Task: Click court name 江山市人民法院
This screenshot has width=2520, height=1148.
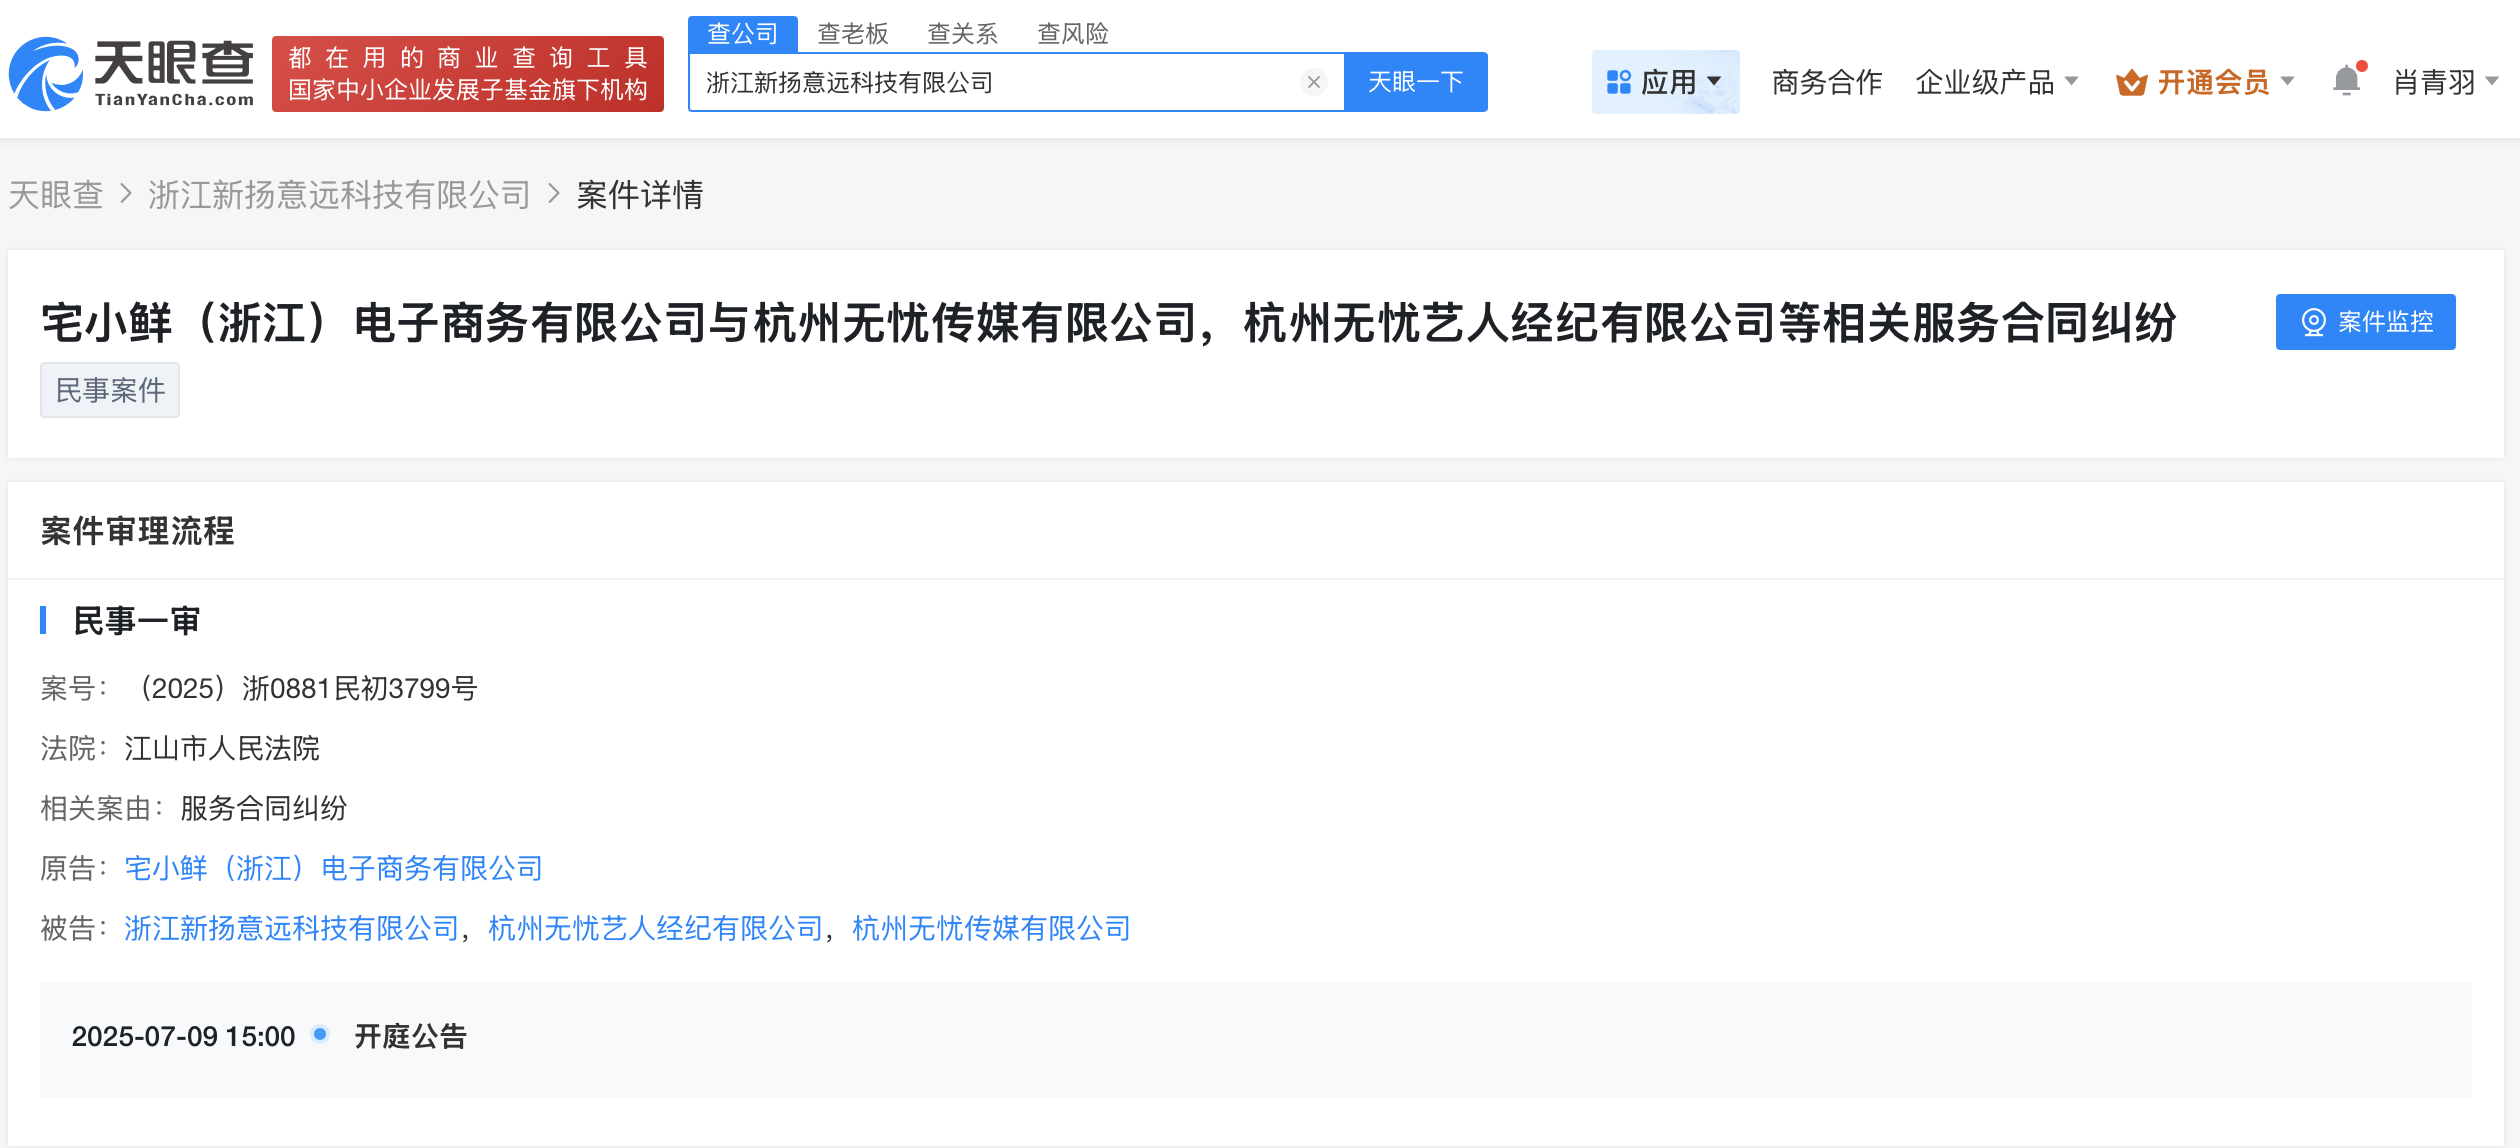Action: [x=222, y=748]
